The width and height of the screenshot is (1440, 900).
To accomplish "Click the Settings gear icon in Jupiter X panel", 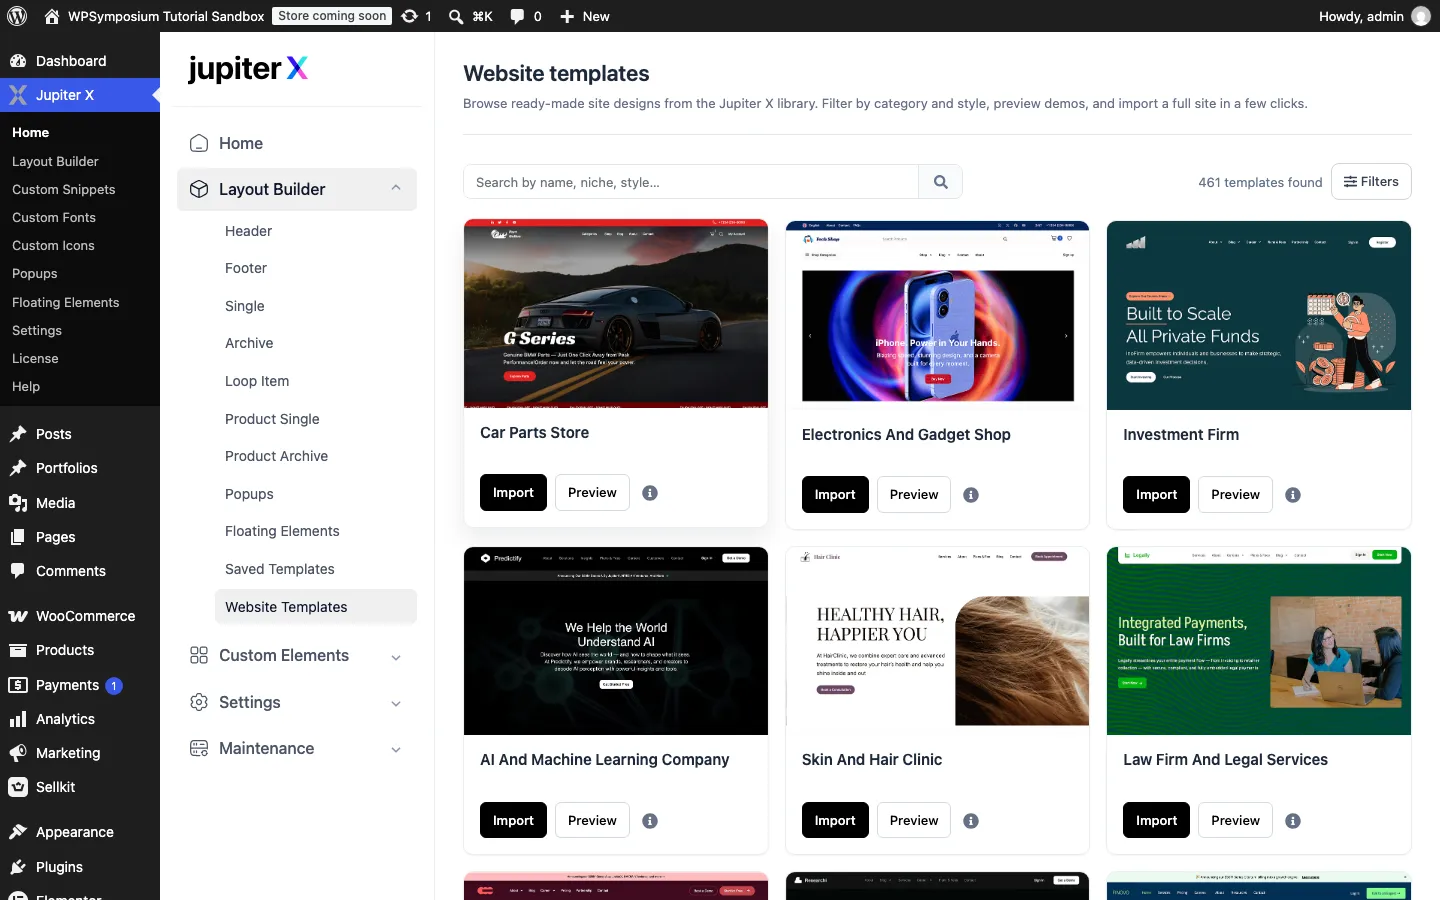I will (x=199, y=702).
